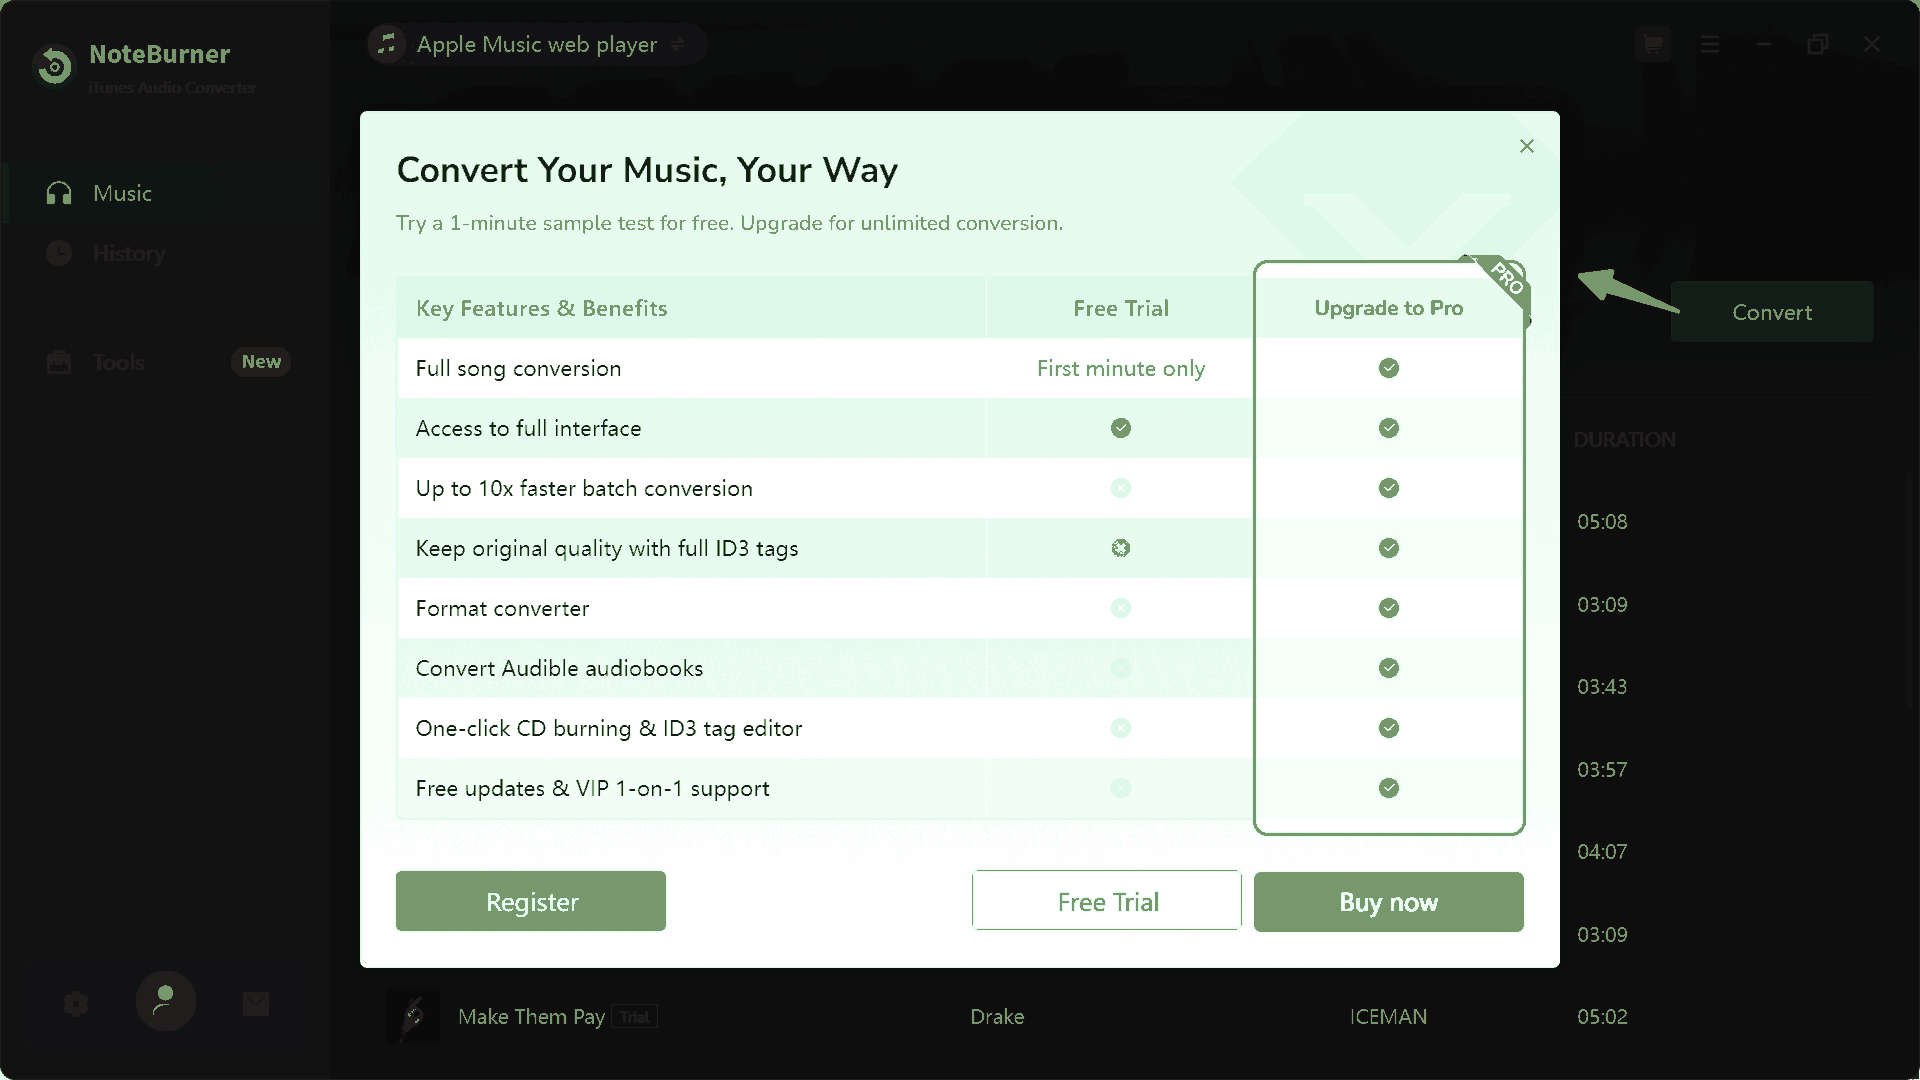Click 'Upgrade to Pro' column header

point(1389,308)
